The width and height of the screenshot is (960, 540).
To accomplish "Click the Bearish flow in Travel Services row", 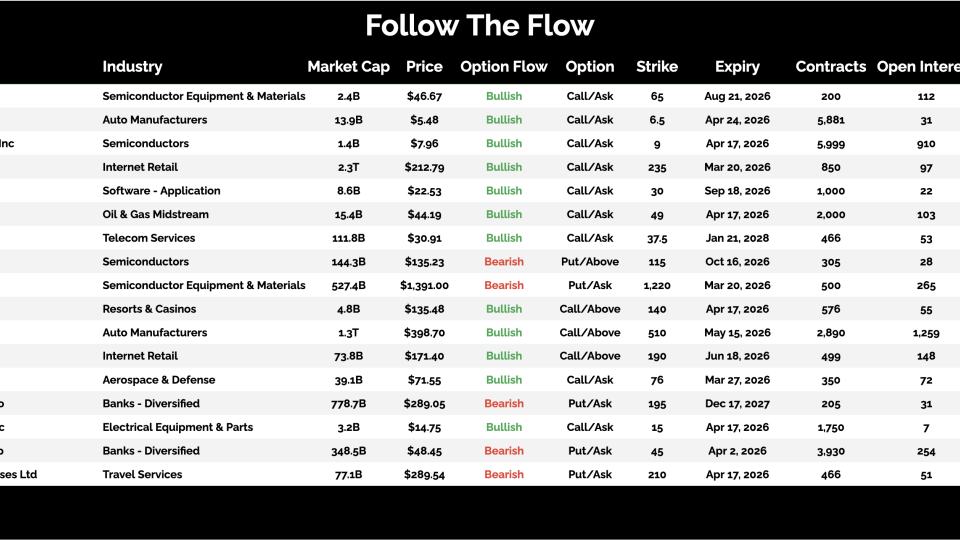I will coord(504,475).
